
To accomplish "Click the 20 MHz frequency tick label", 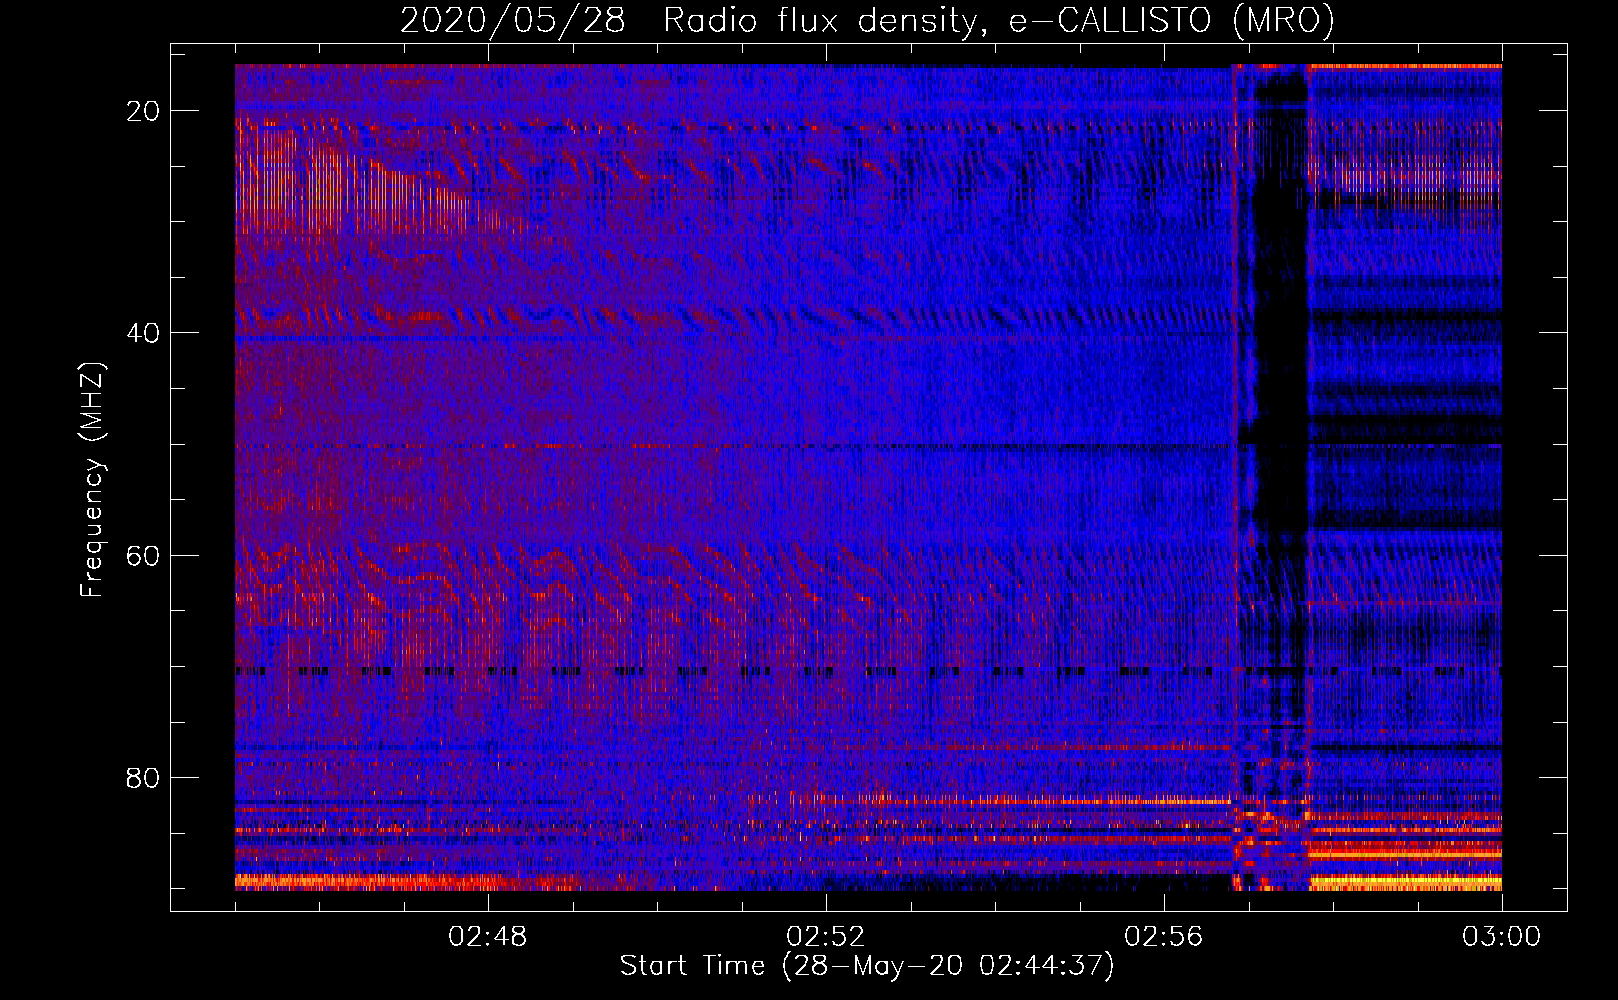I will 144,111.
